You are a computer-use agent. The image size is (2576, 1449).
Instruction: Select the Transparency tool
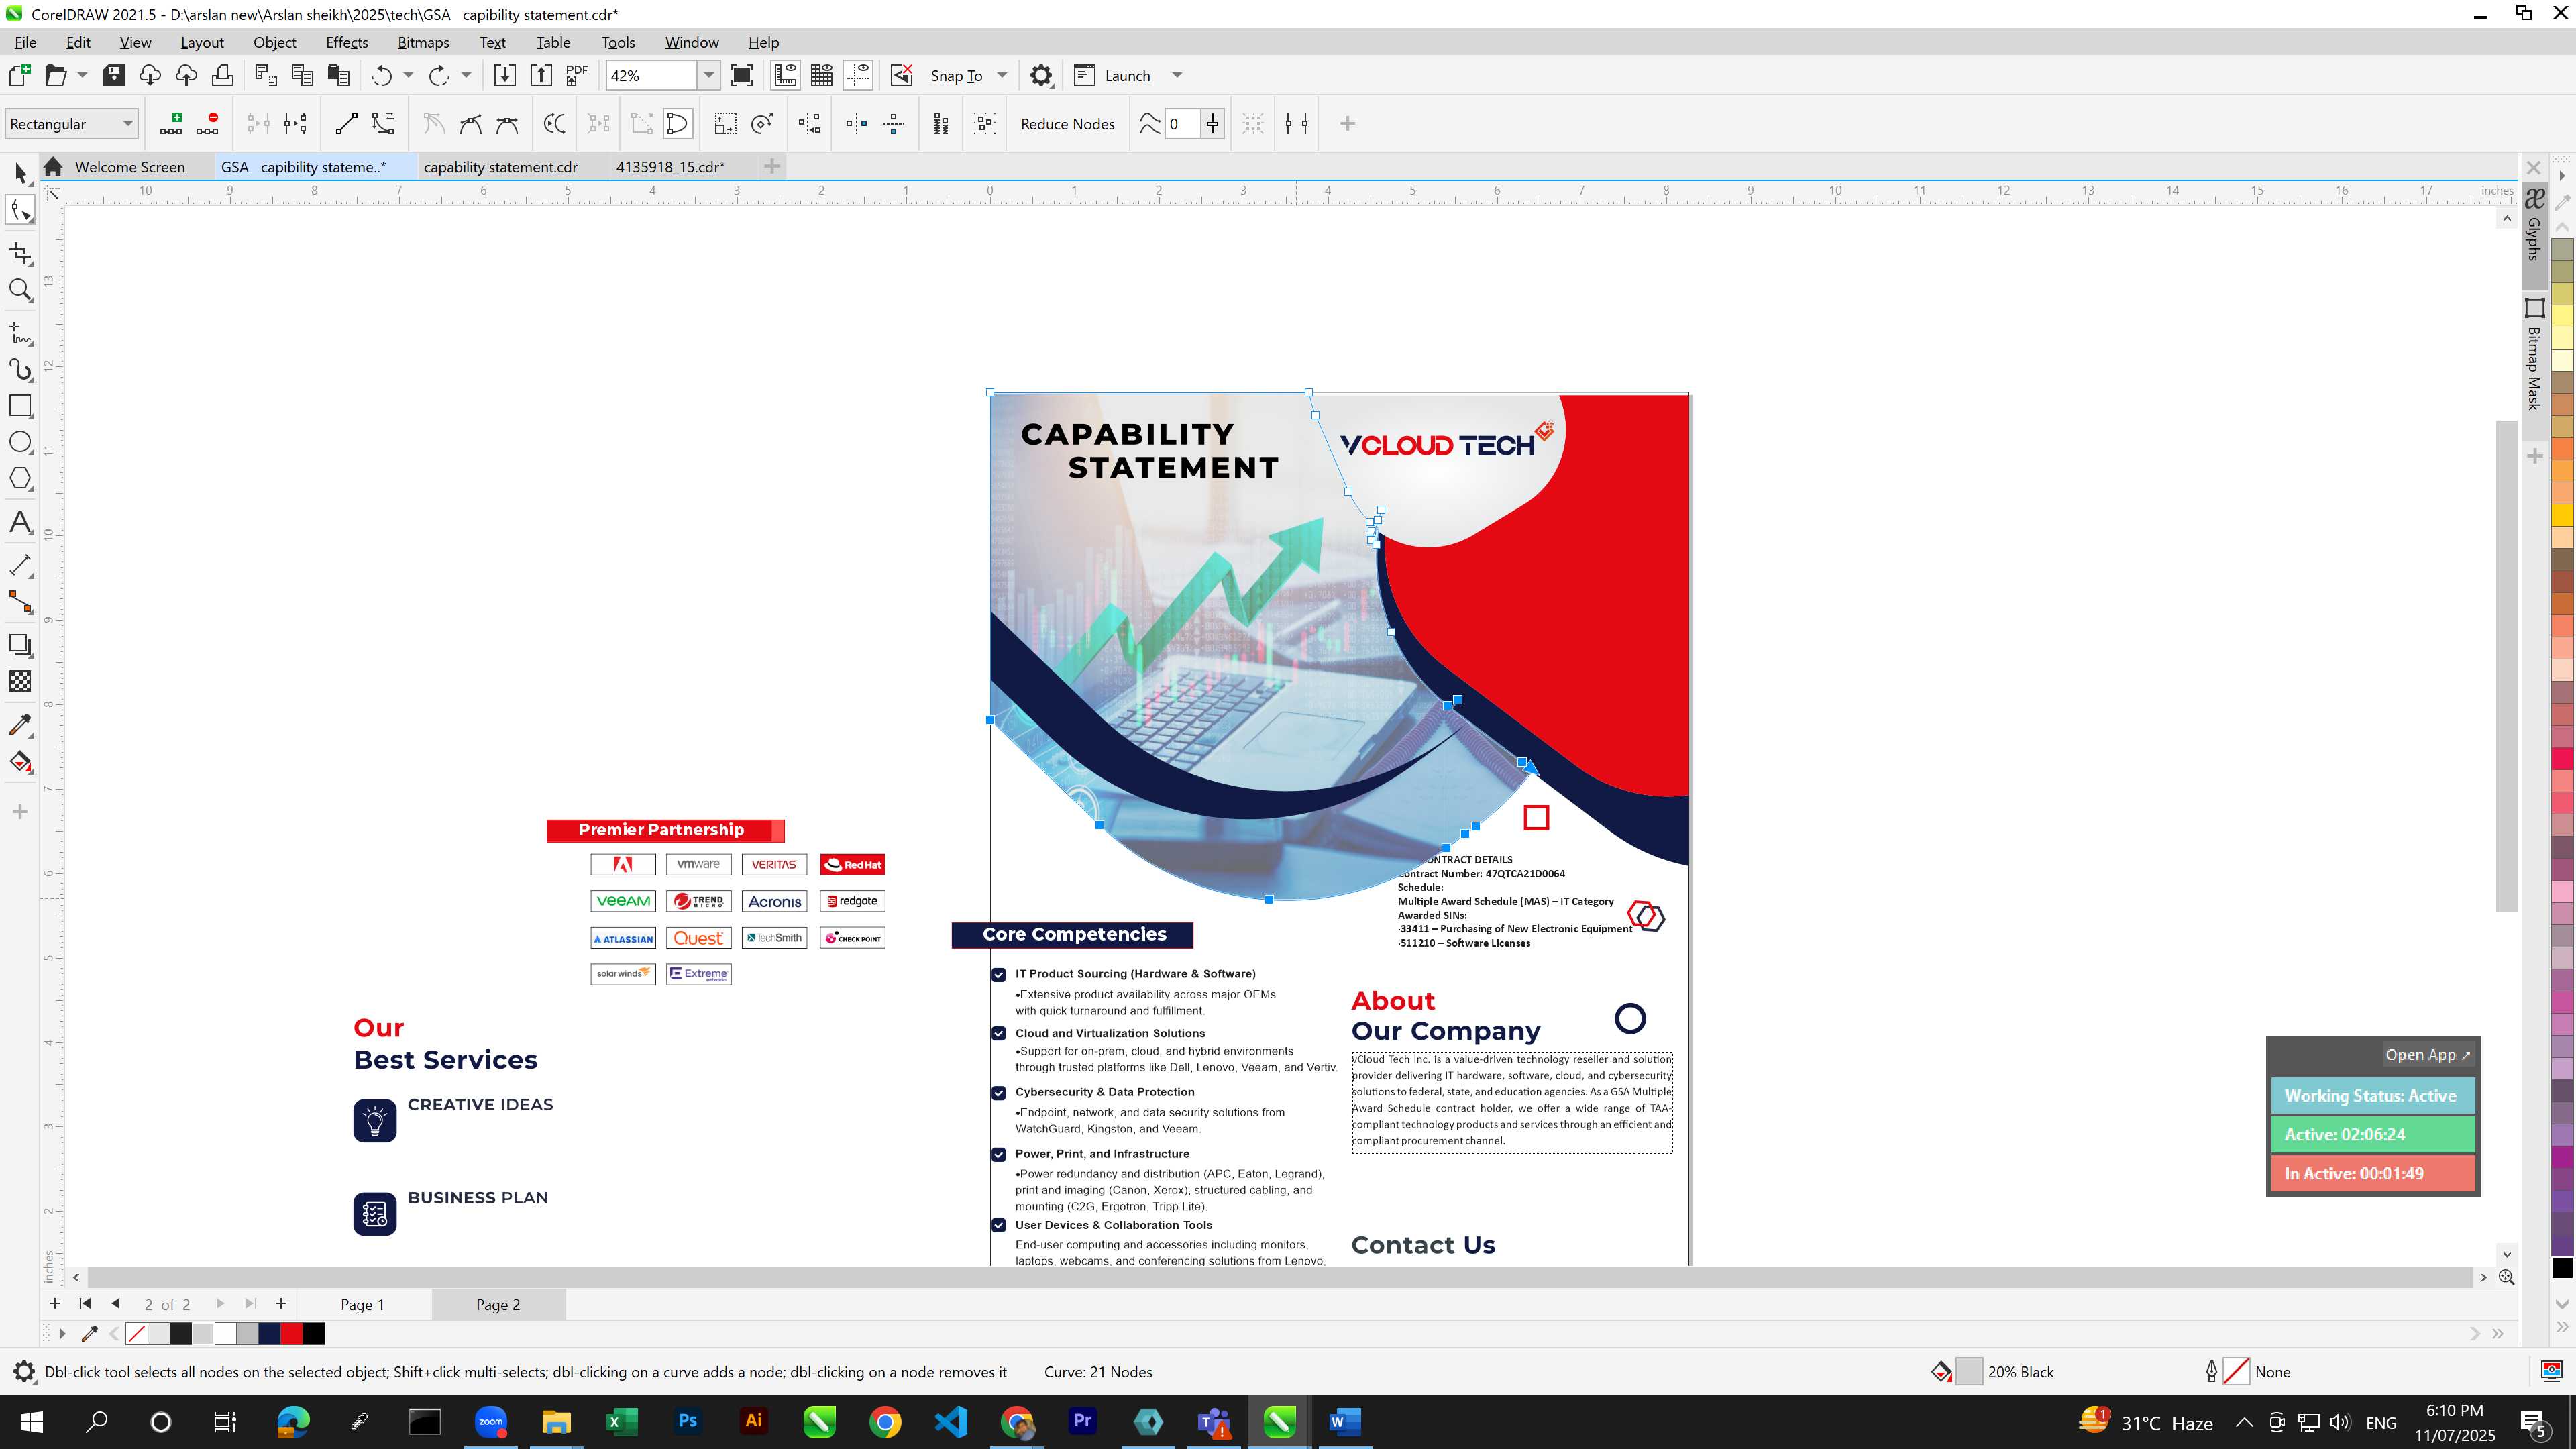20,681
